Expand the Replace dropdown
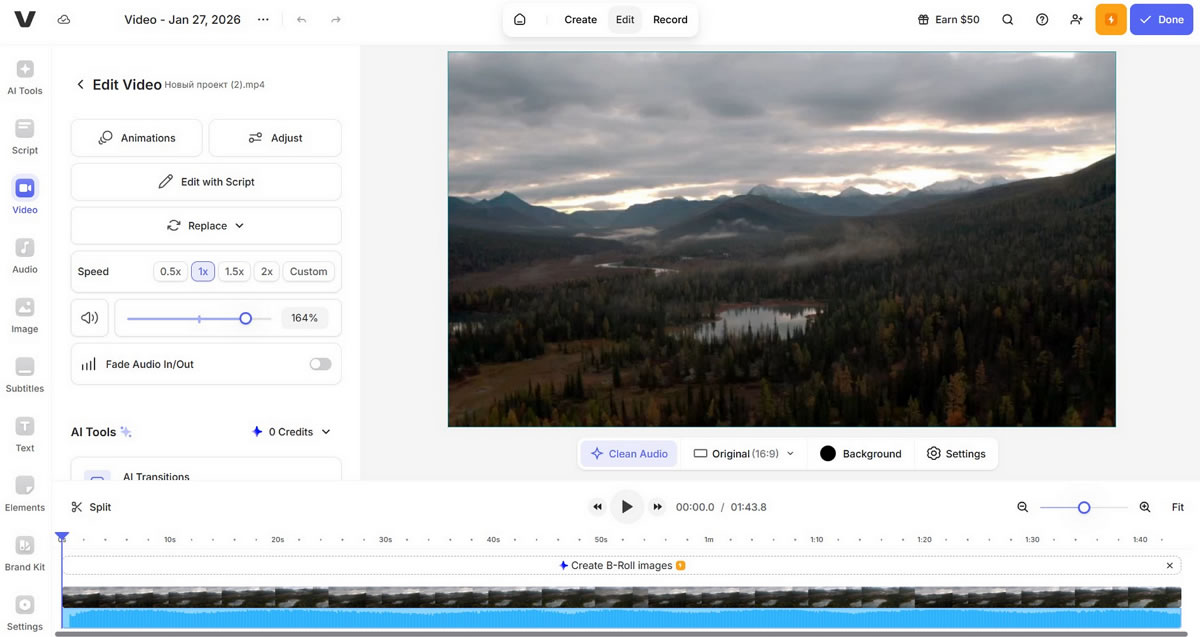 [206, 226]
